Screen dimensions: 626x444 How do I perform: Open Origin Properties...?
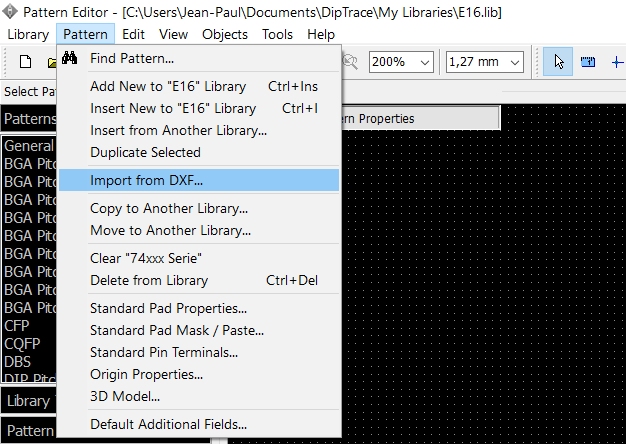pyautogui.click(x=199, y=374)
